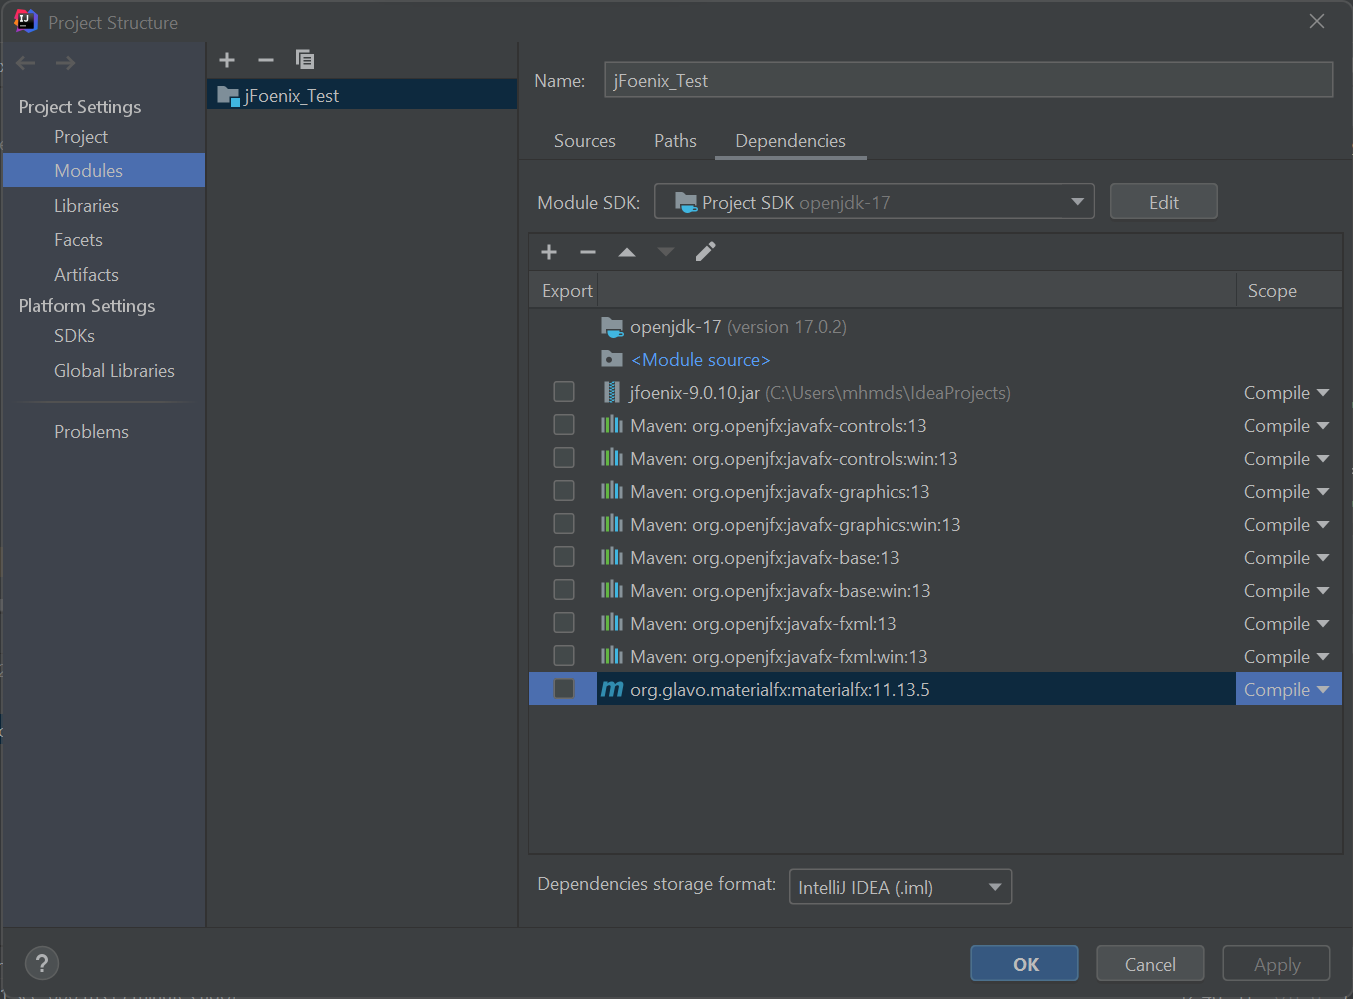Switch to the Sources tab
The height and width of the screenshot is (999, 1353).
(x=585, y=141)
